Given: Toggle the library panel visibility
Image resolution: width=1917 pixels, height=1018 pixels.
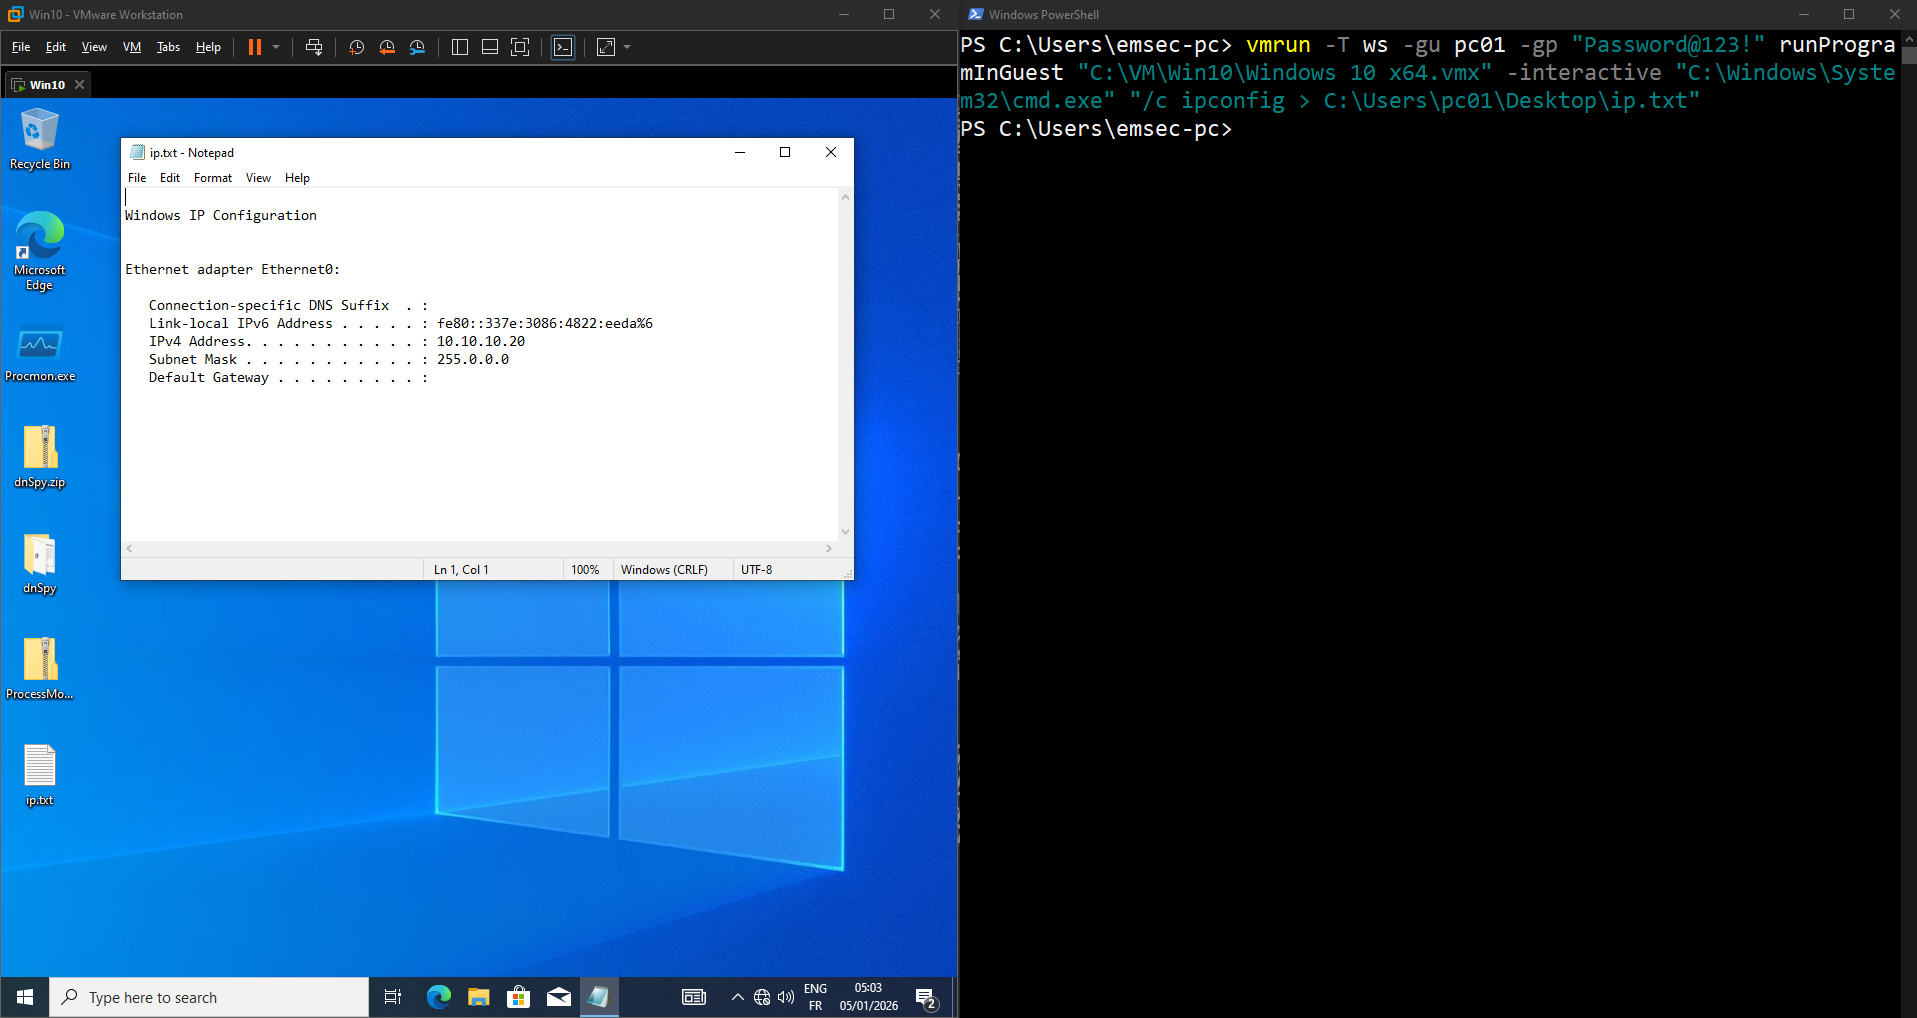Looking at the screenshot, I should (460, 47).
